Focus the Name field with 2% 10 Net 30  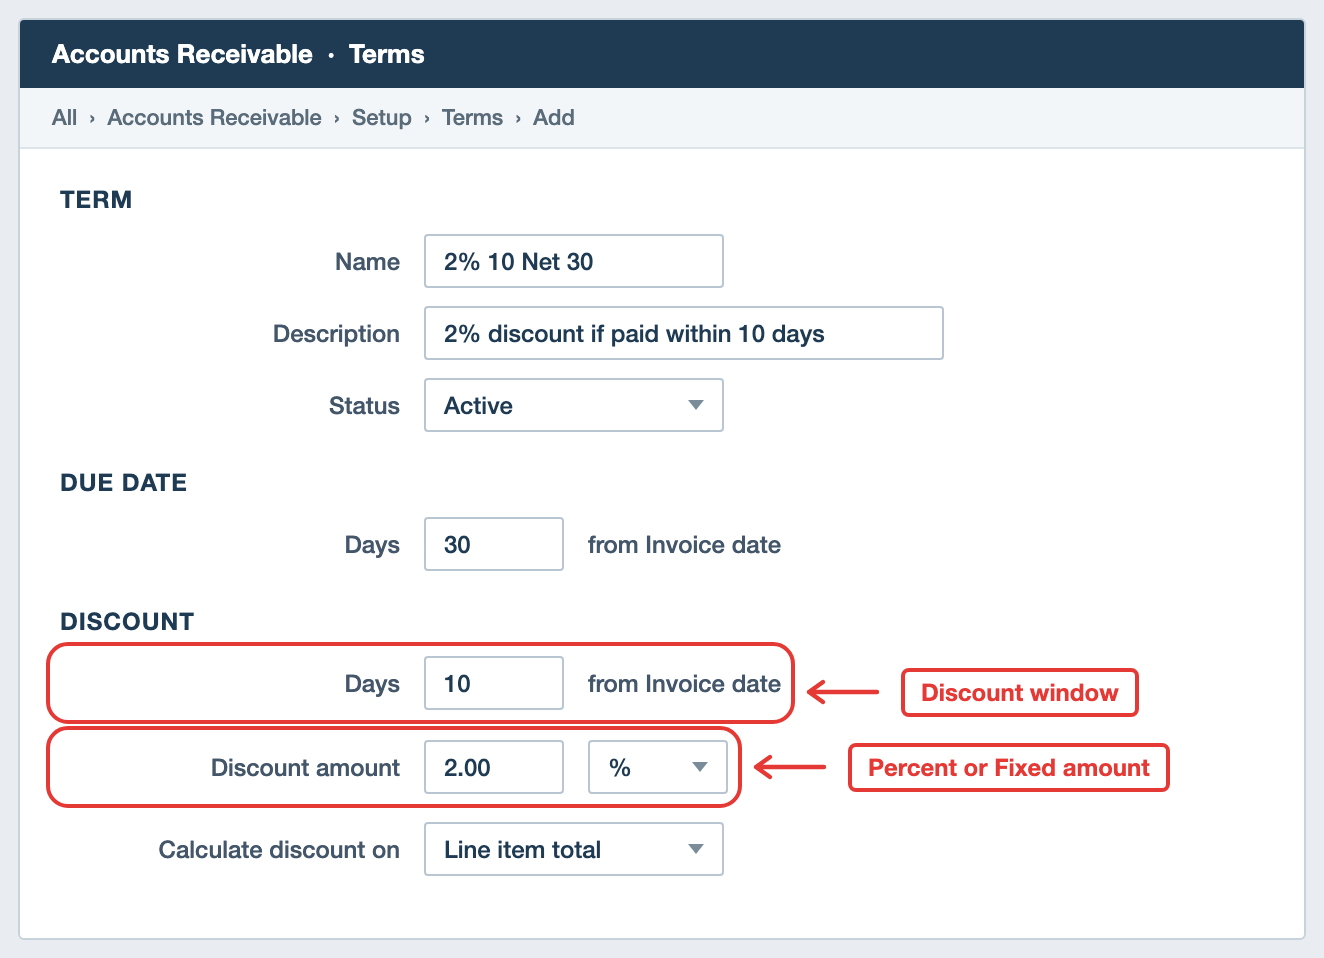click(x=574, y=261)
